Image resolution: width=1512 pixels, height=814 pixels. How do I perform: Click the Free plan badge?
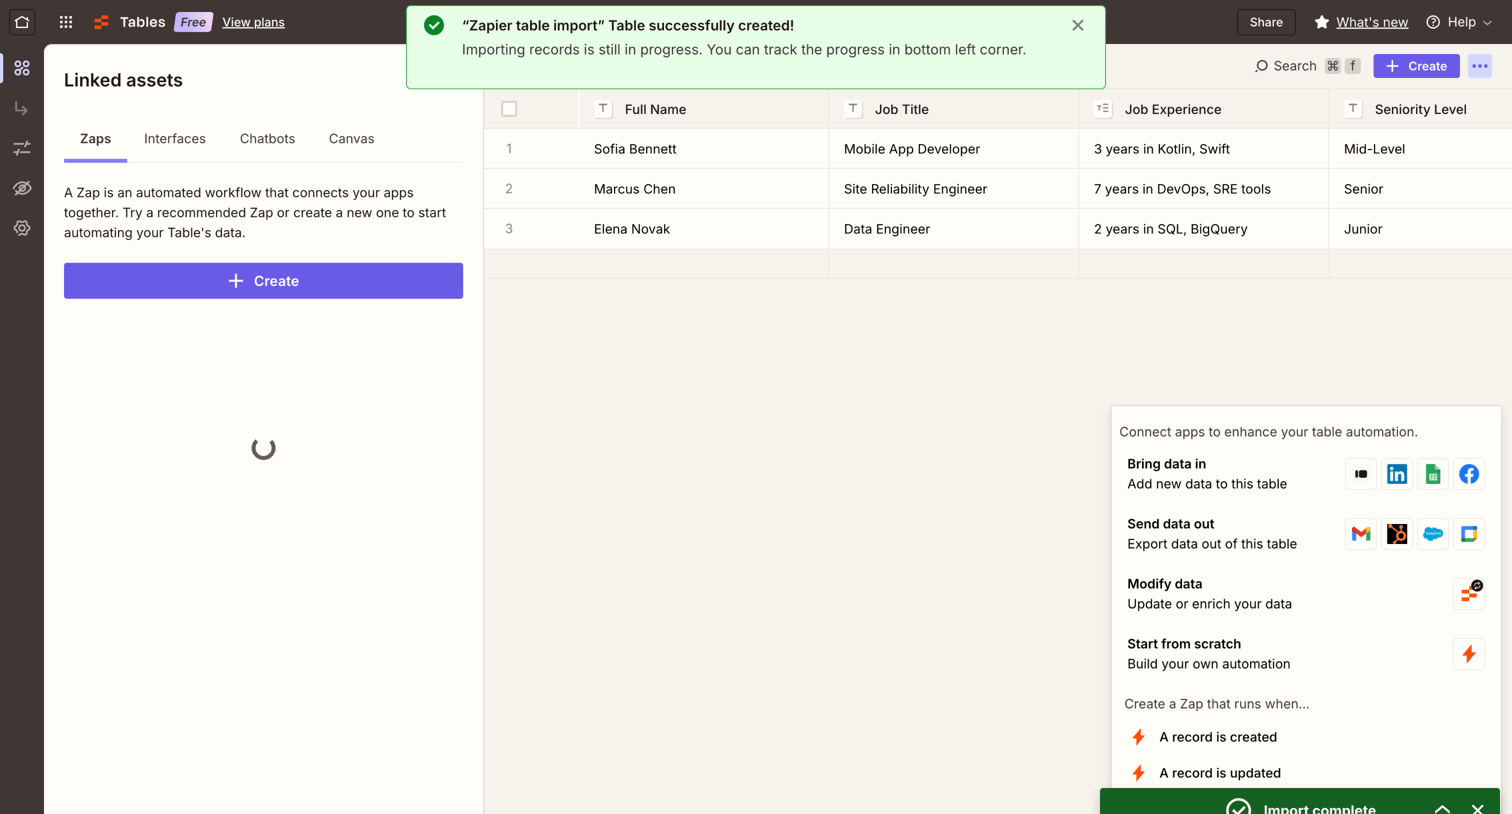(x=193, y=22)
